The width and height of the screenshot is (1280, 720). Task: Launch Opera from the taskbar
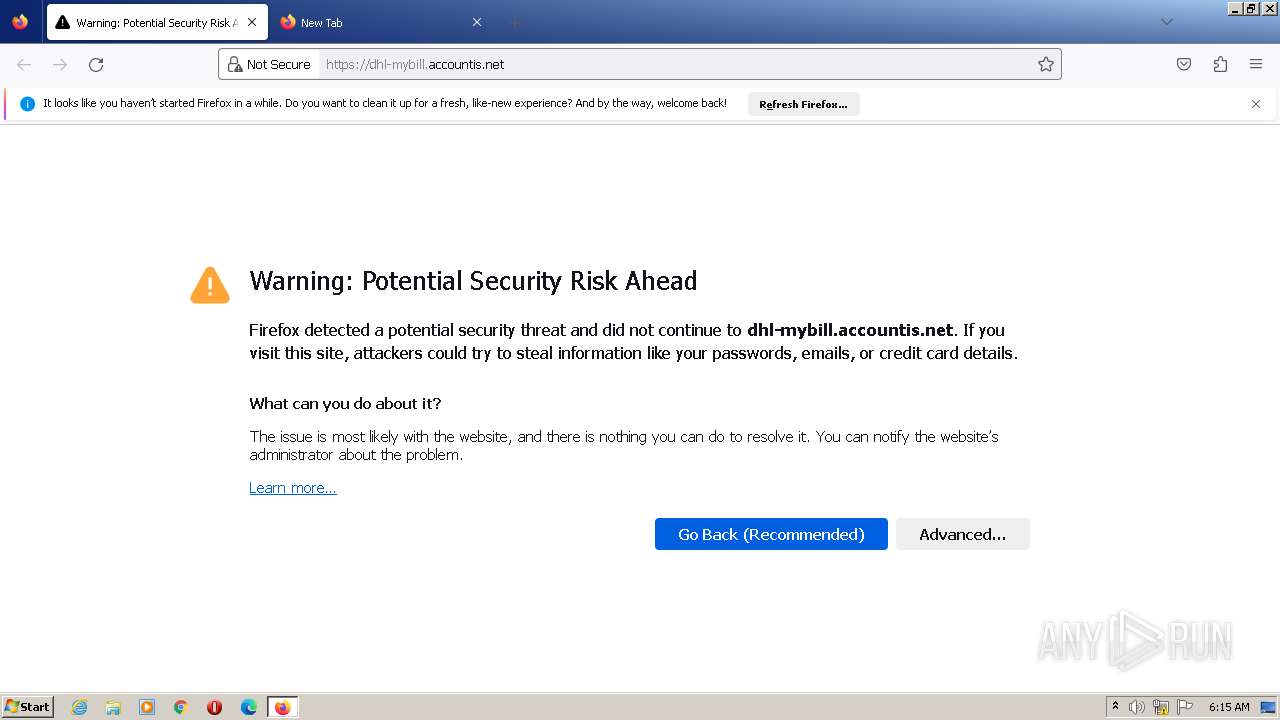point(214,707)
